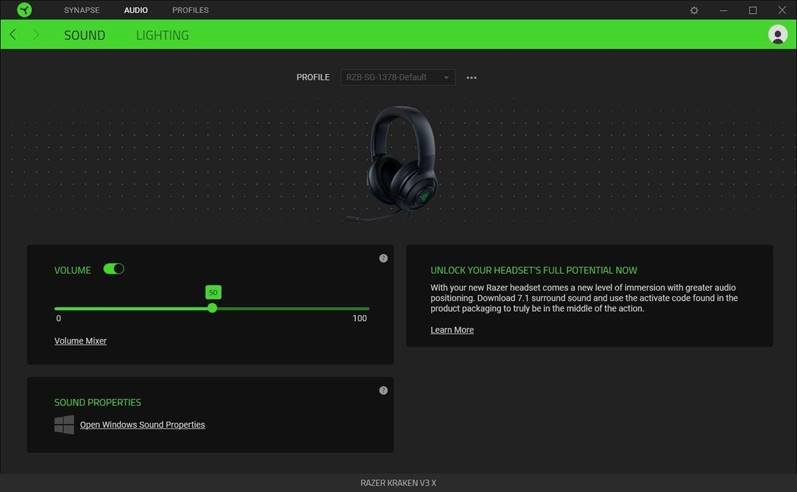Click the 100 maximum volume label
This screenshot has width=797, height=492.
359,318
